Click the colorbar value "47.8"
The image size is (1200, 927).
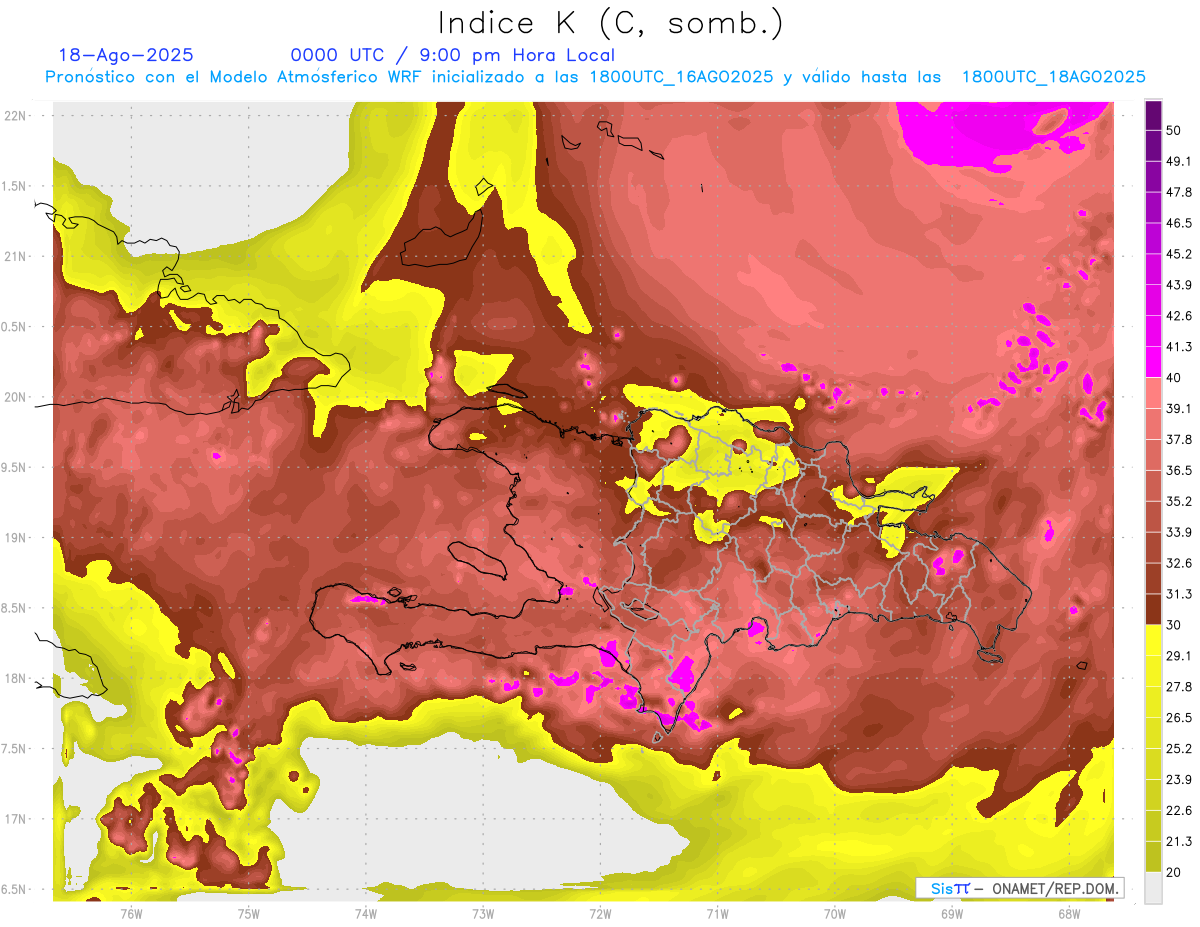click(x=1179, y=192)
